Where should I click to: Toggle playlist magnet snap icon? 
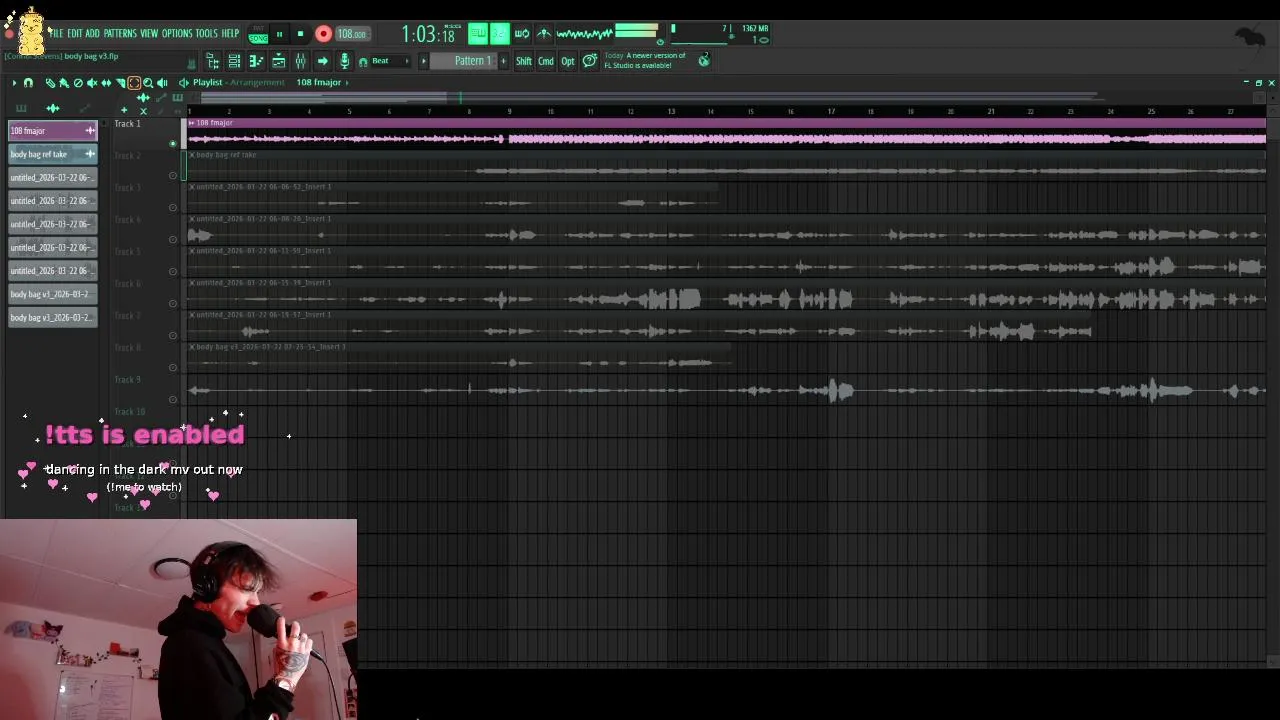point(28,83)
